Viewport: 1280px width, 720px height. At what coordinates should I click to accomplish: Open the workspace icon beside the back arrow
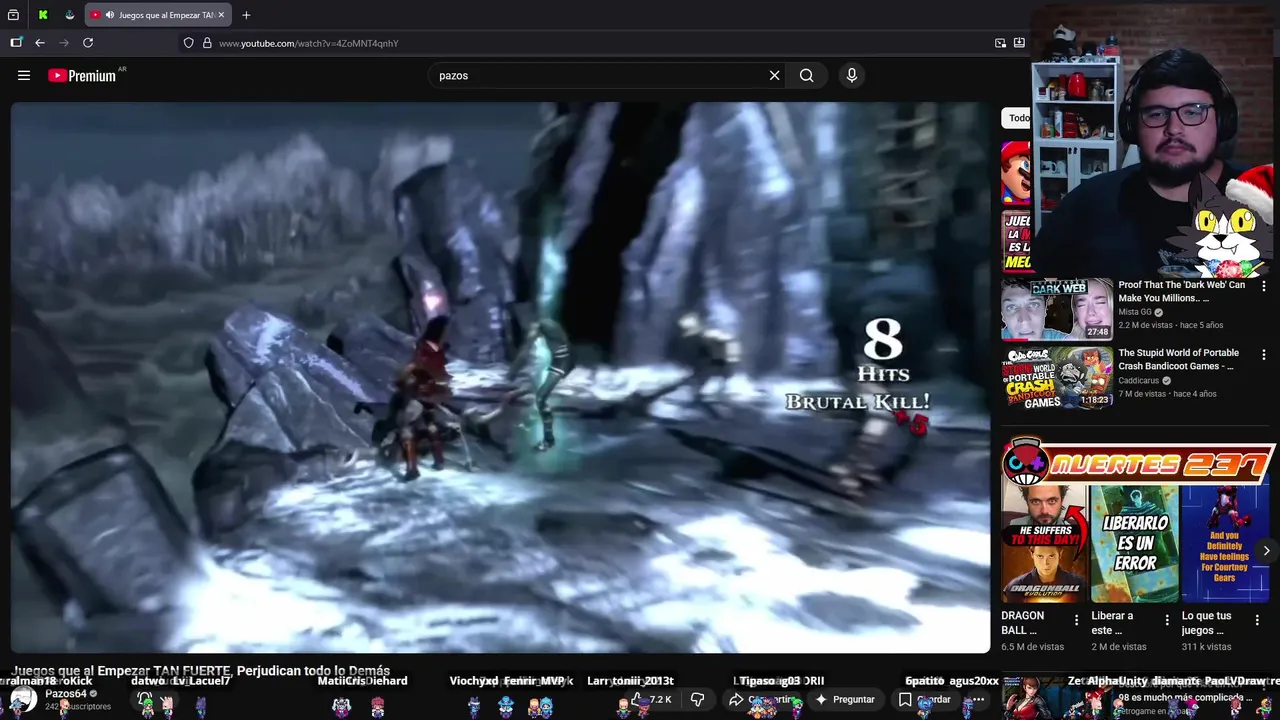coord(16,43)
